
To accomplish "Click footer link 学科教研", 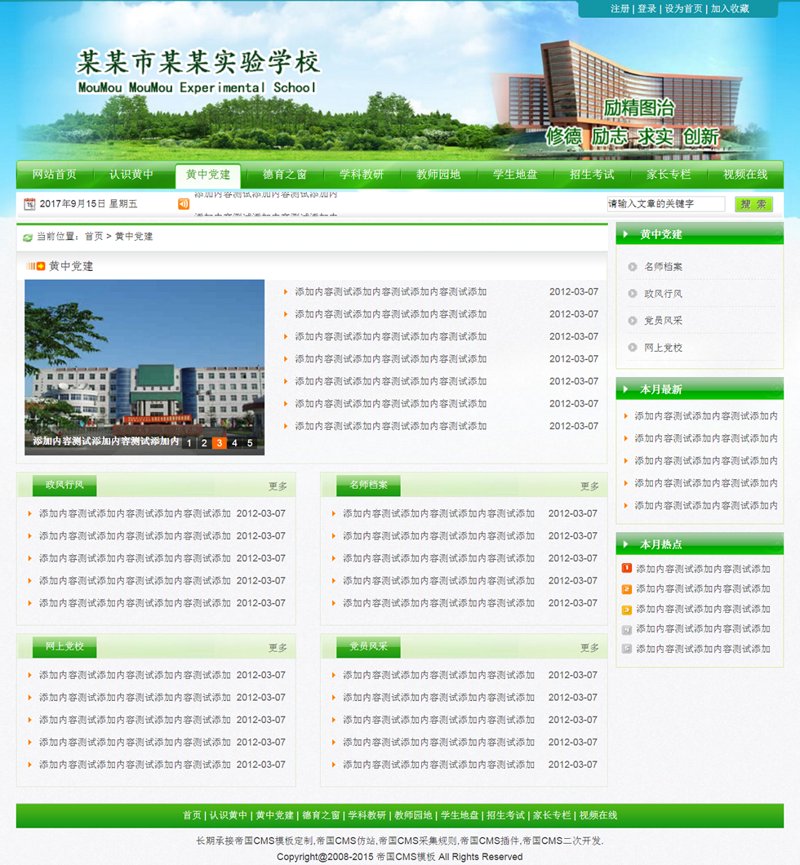I will [367, 815].
